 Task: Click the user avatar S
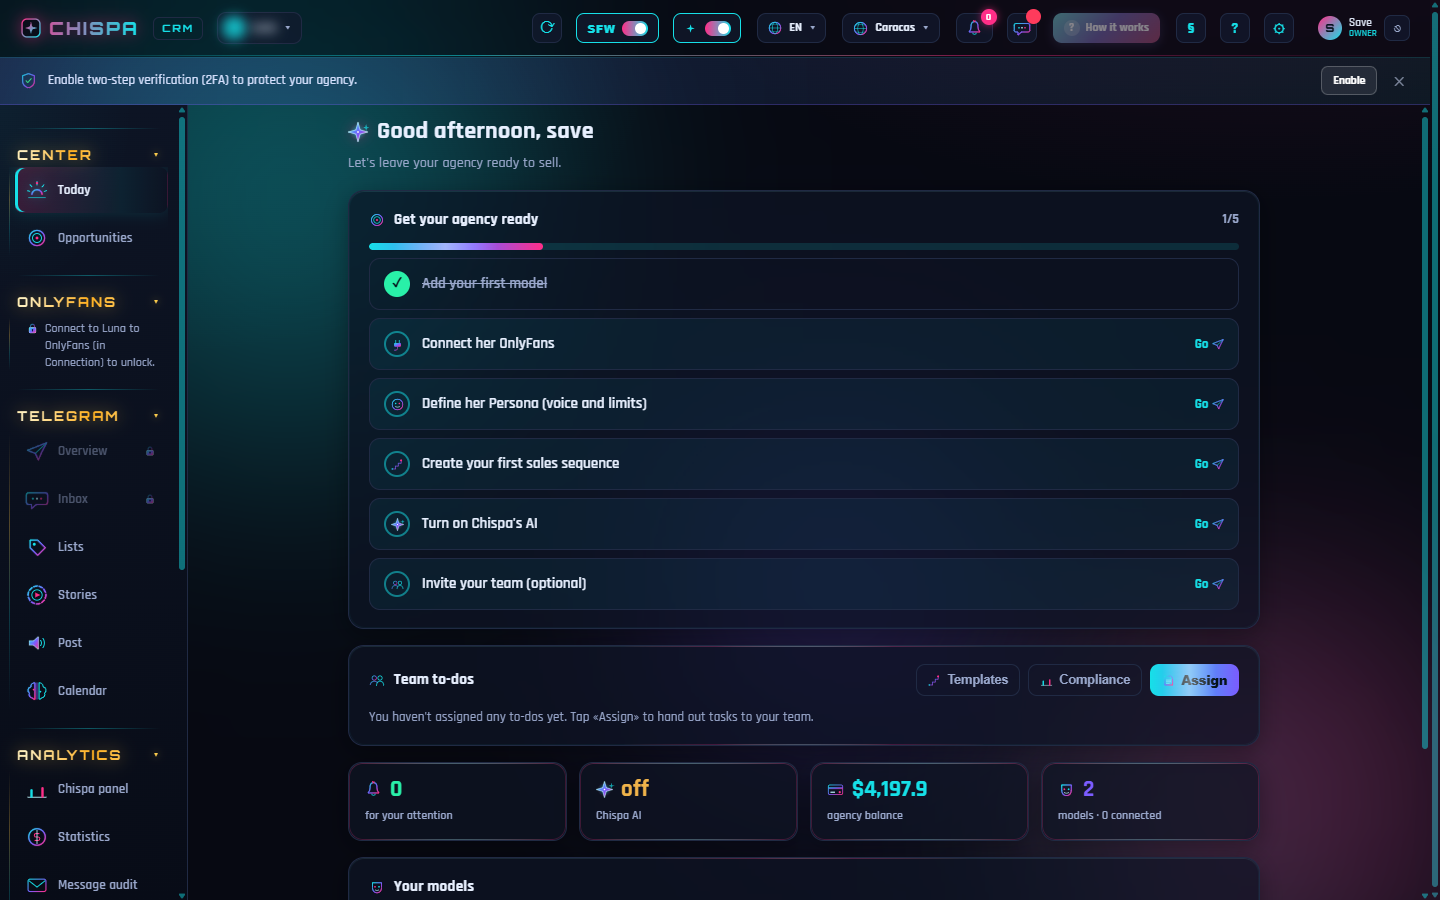tap(1329, 28)
